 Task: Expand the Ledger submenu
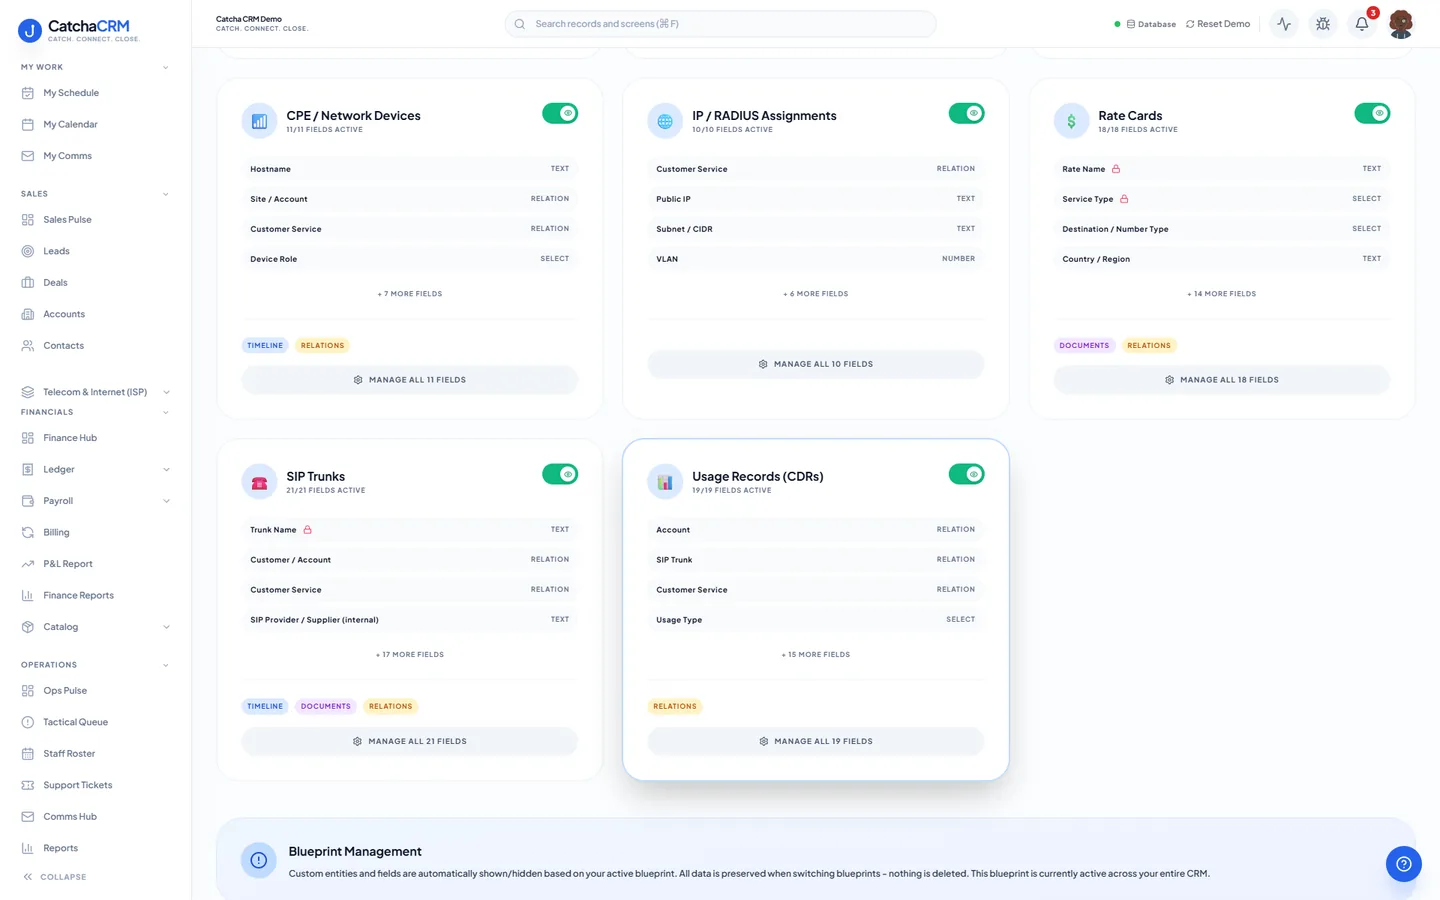[x=166, y=470]
